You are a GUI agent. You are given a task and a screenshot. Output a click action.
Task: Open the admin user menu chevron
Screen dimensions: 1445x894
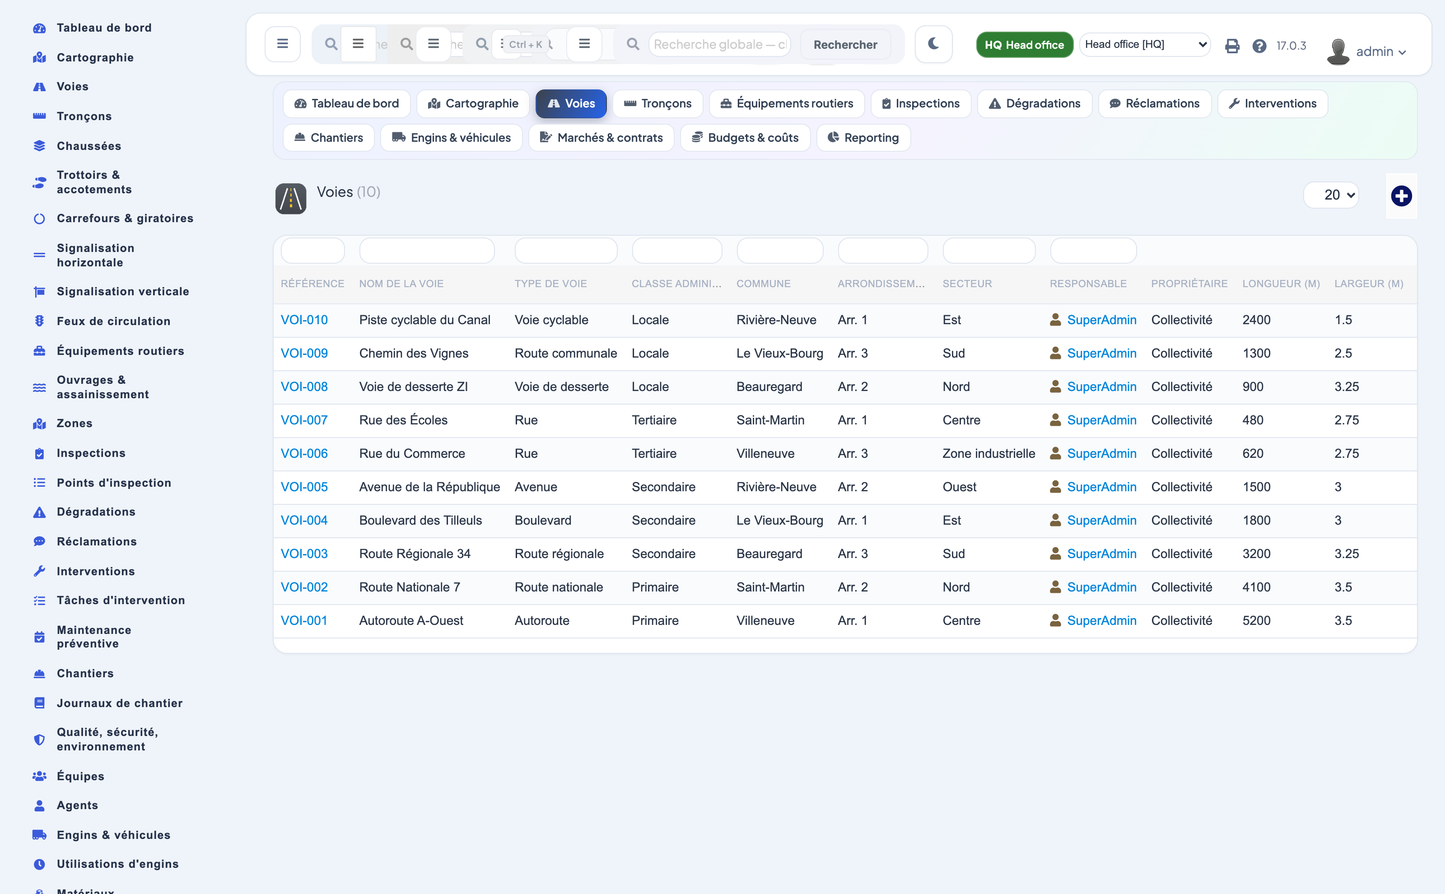(1402, 52)
